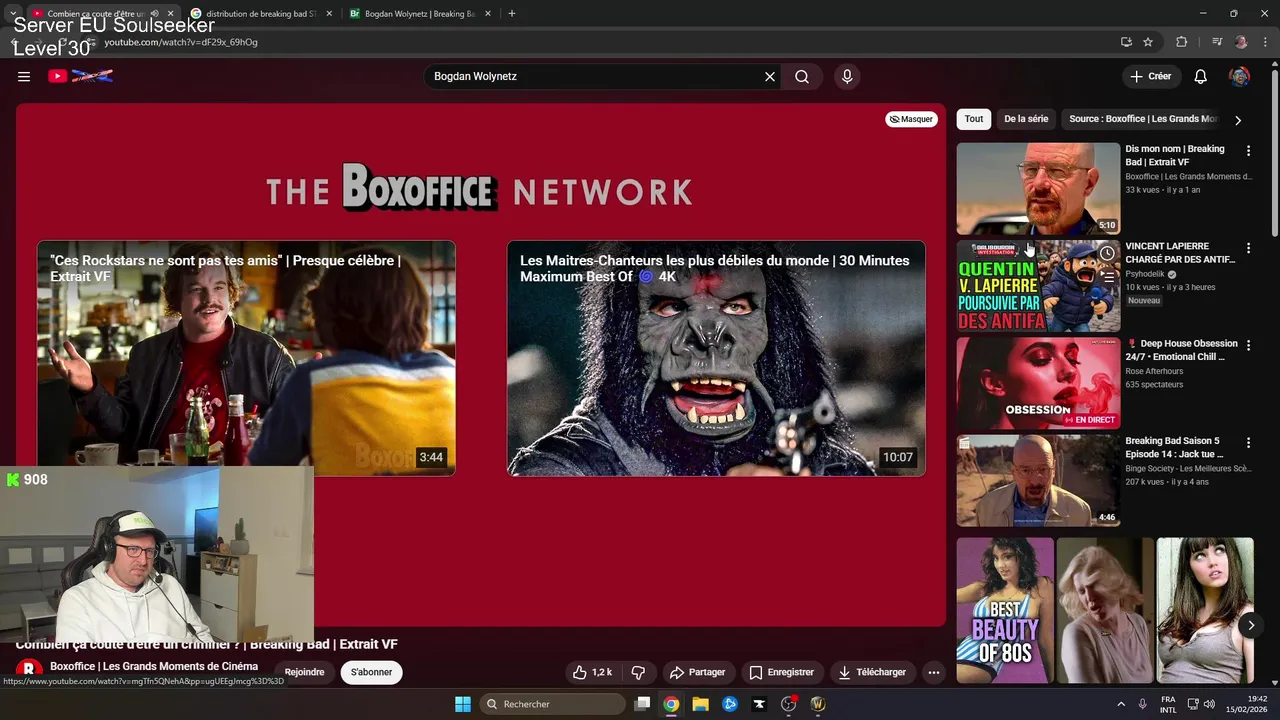Open the FRA INTL language switcher
This screenshot has height=720, width=1280.
1168,704
